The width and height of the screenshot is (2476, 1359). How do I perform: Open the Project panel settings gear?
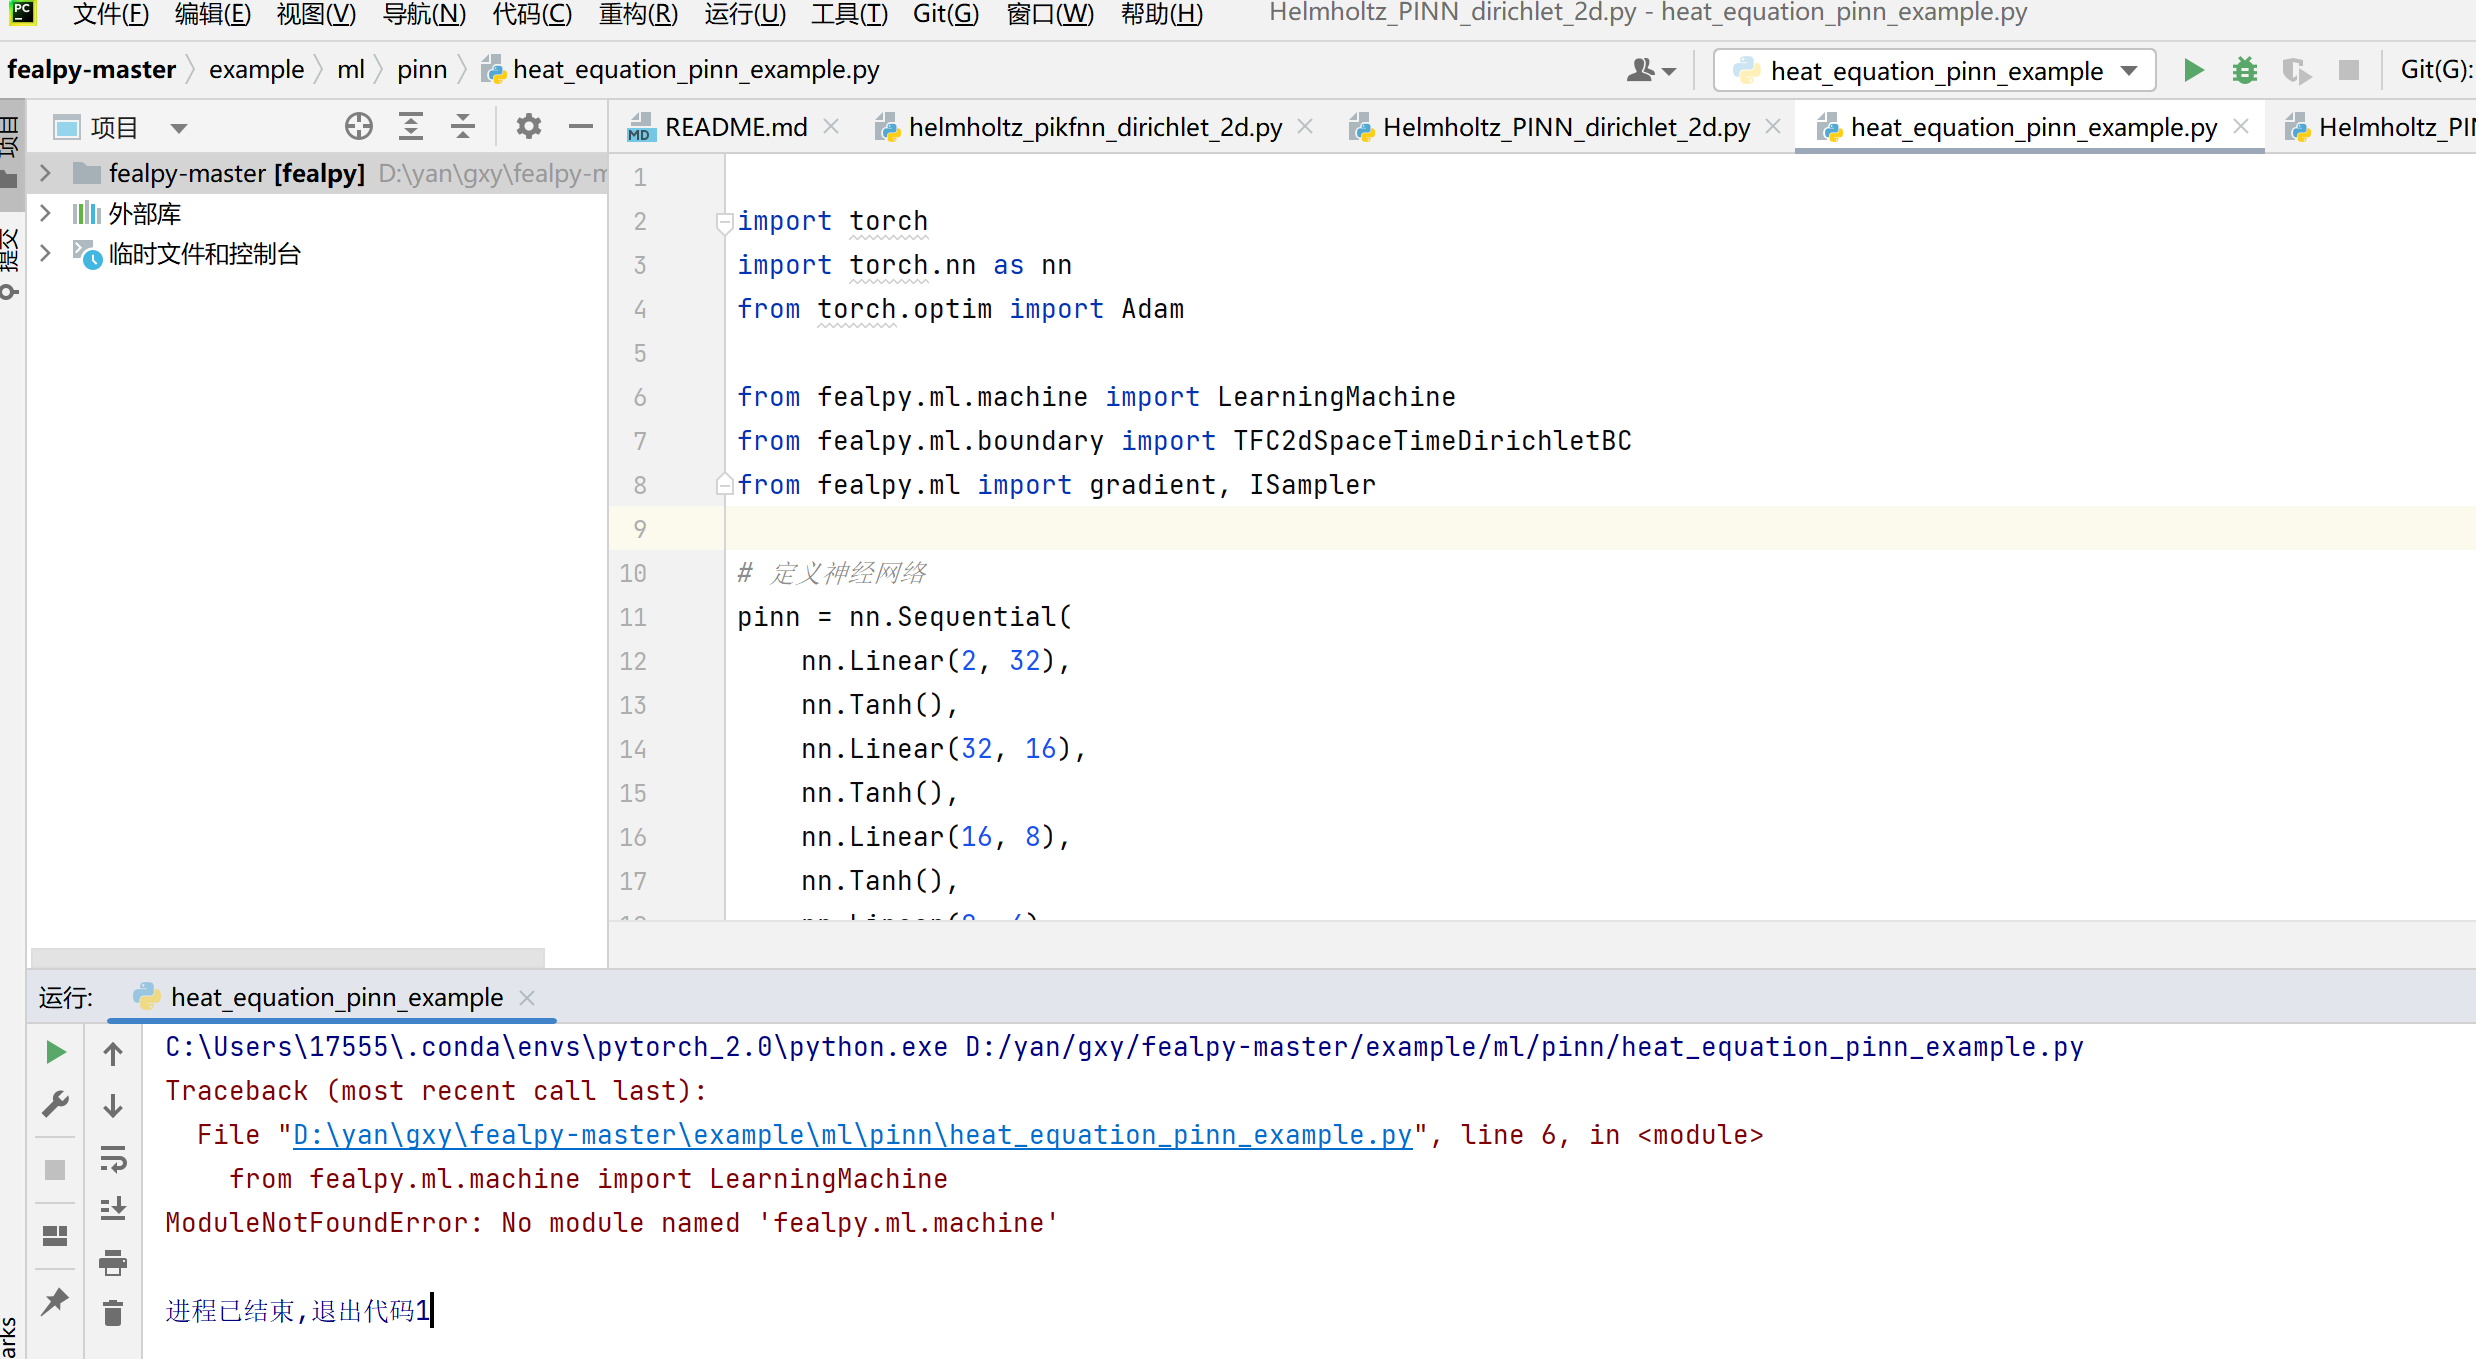[x=528, y=126]
